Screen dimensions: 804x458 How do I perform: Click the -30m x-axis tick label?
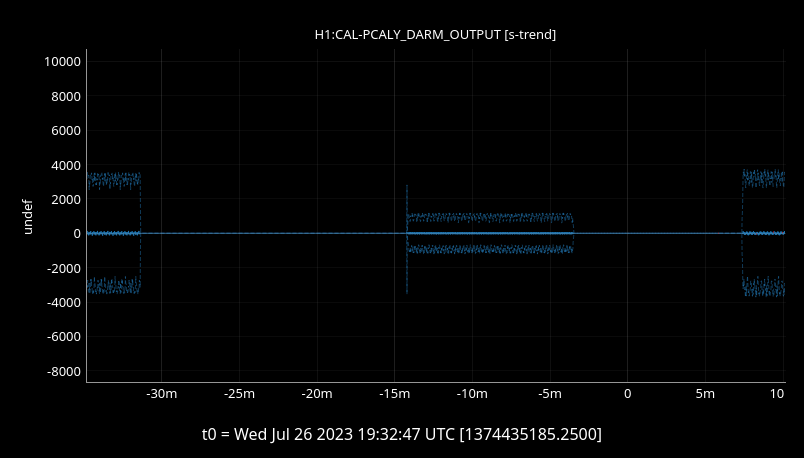coord(162,394)
